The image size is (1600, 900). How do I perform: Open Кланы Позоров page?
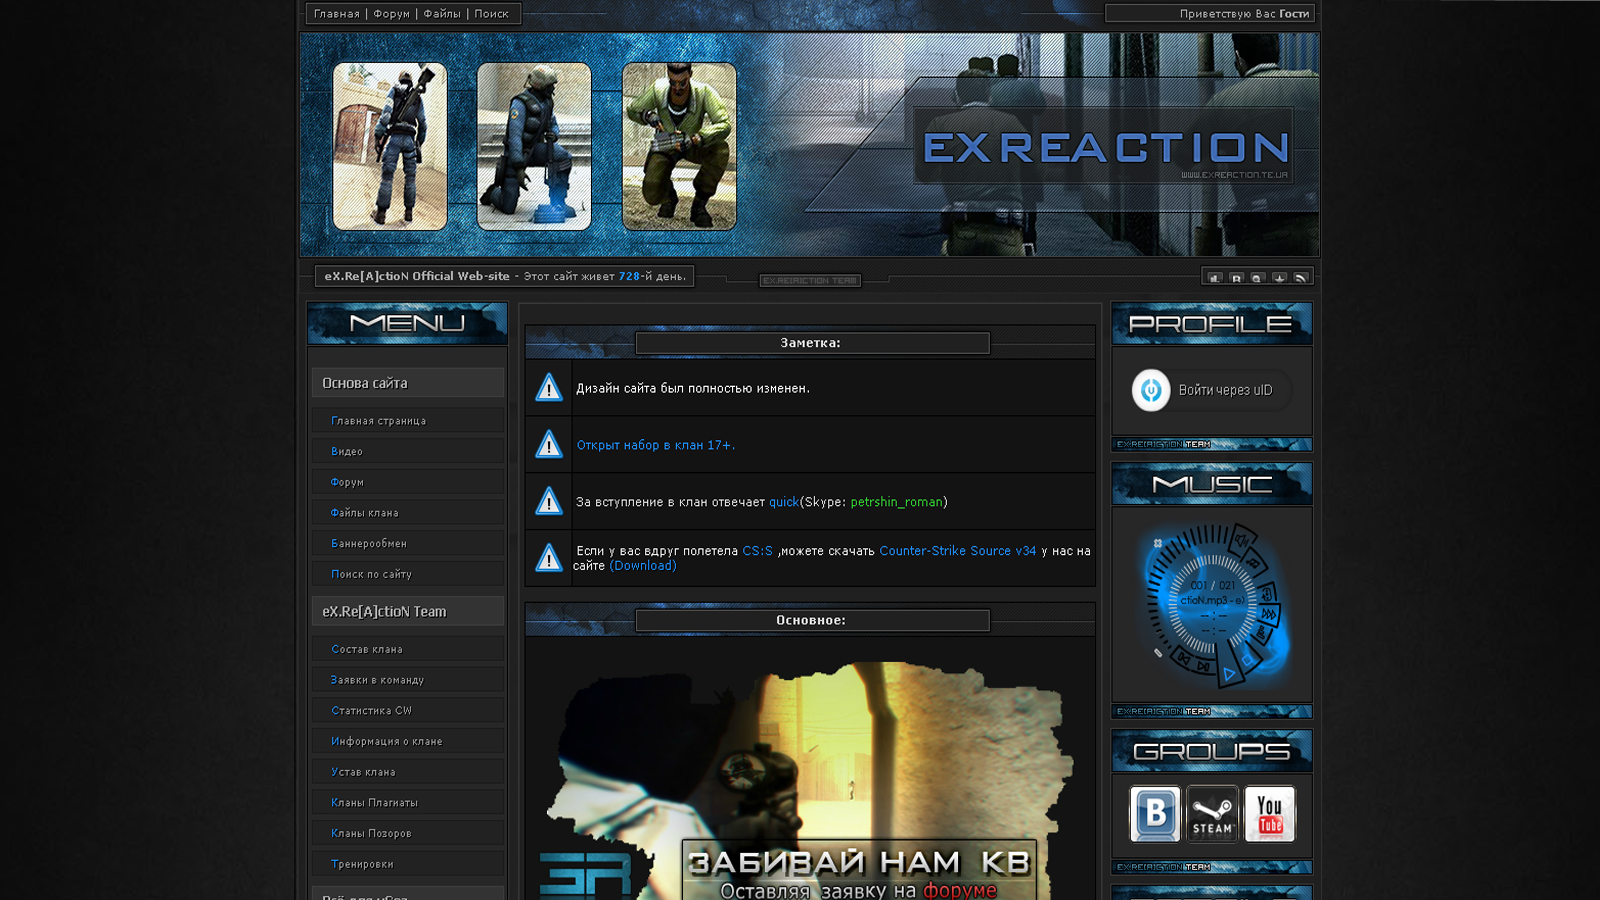pyautogui.click(x=408, y=833)
